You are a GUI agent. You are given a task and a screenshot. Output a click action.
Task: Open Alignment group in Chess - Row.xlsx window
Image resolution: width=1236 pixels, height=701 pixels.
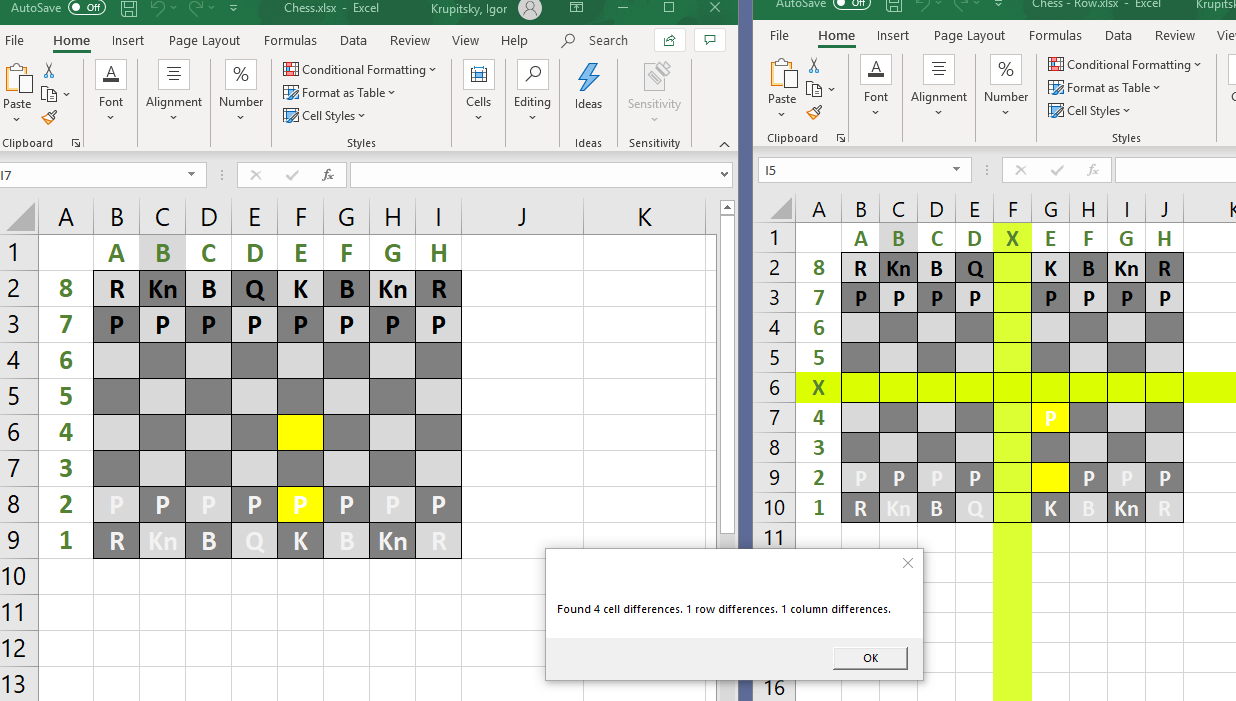click(939, 87)
